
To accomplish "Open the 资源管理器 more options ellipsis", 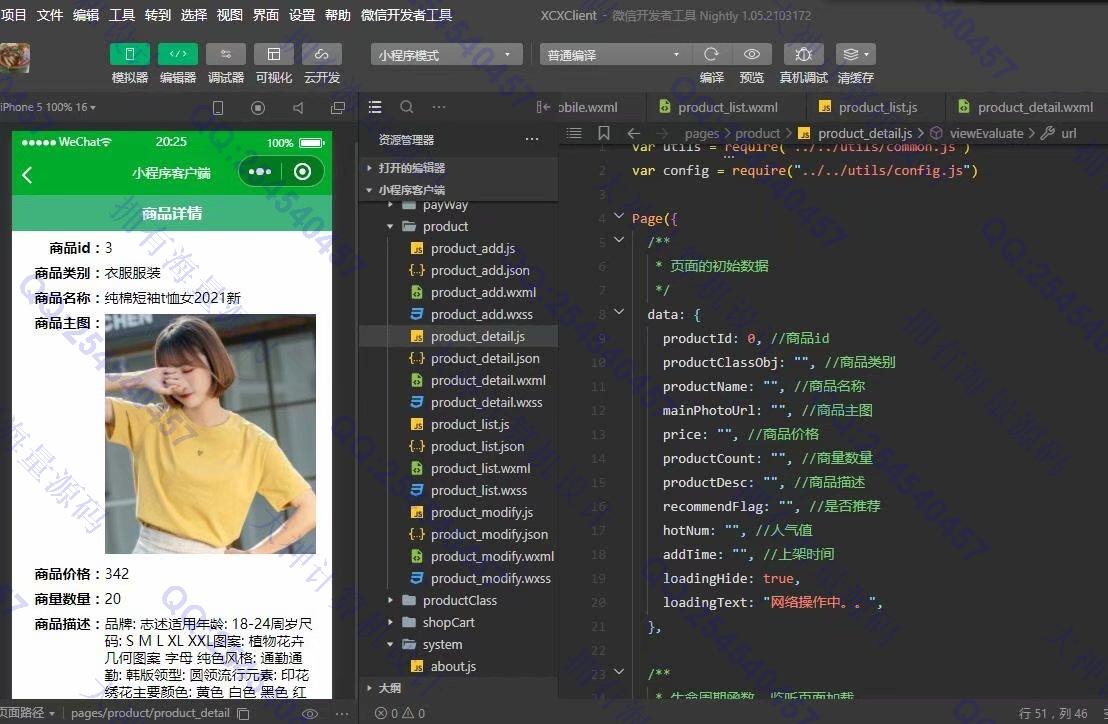I will [x=532, y=139].
